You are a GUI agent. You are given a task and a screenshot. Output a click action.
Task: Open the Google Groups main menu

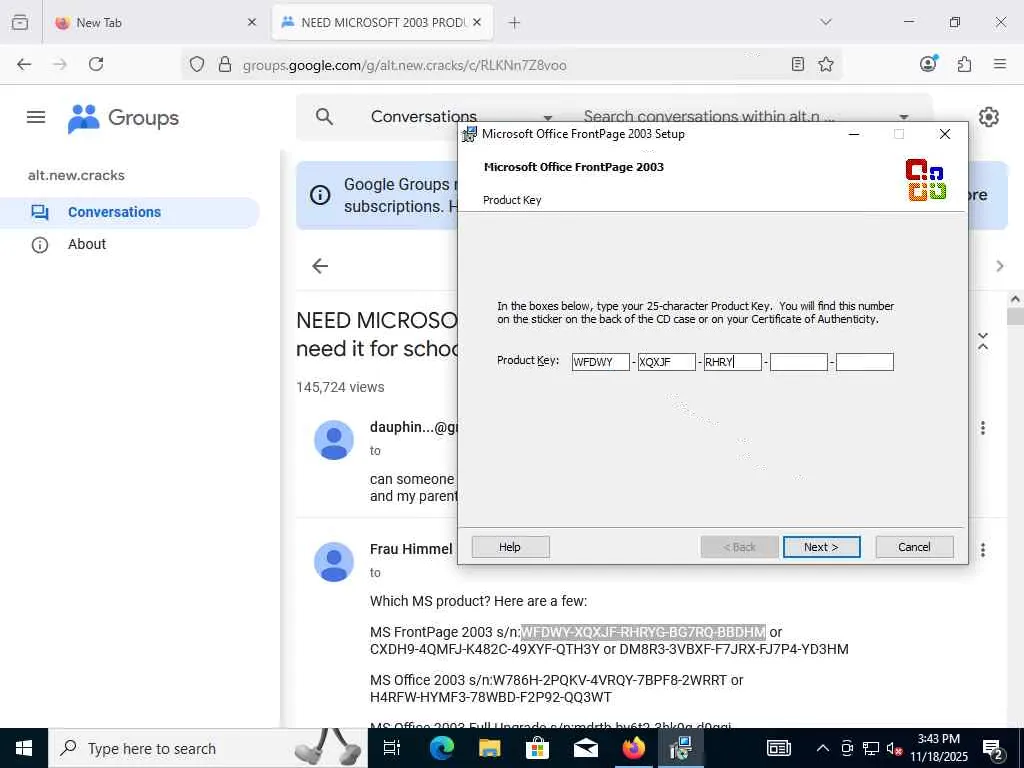tap(36, 117)
